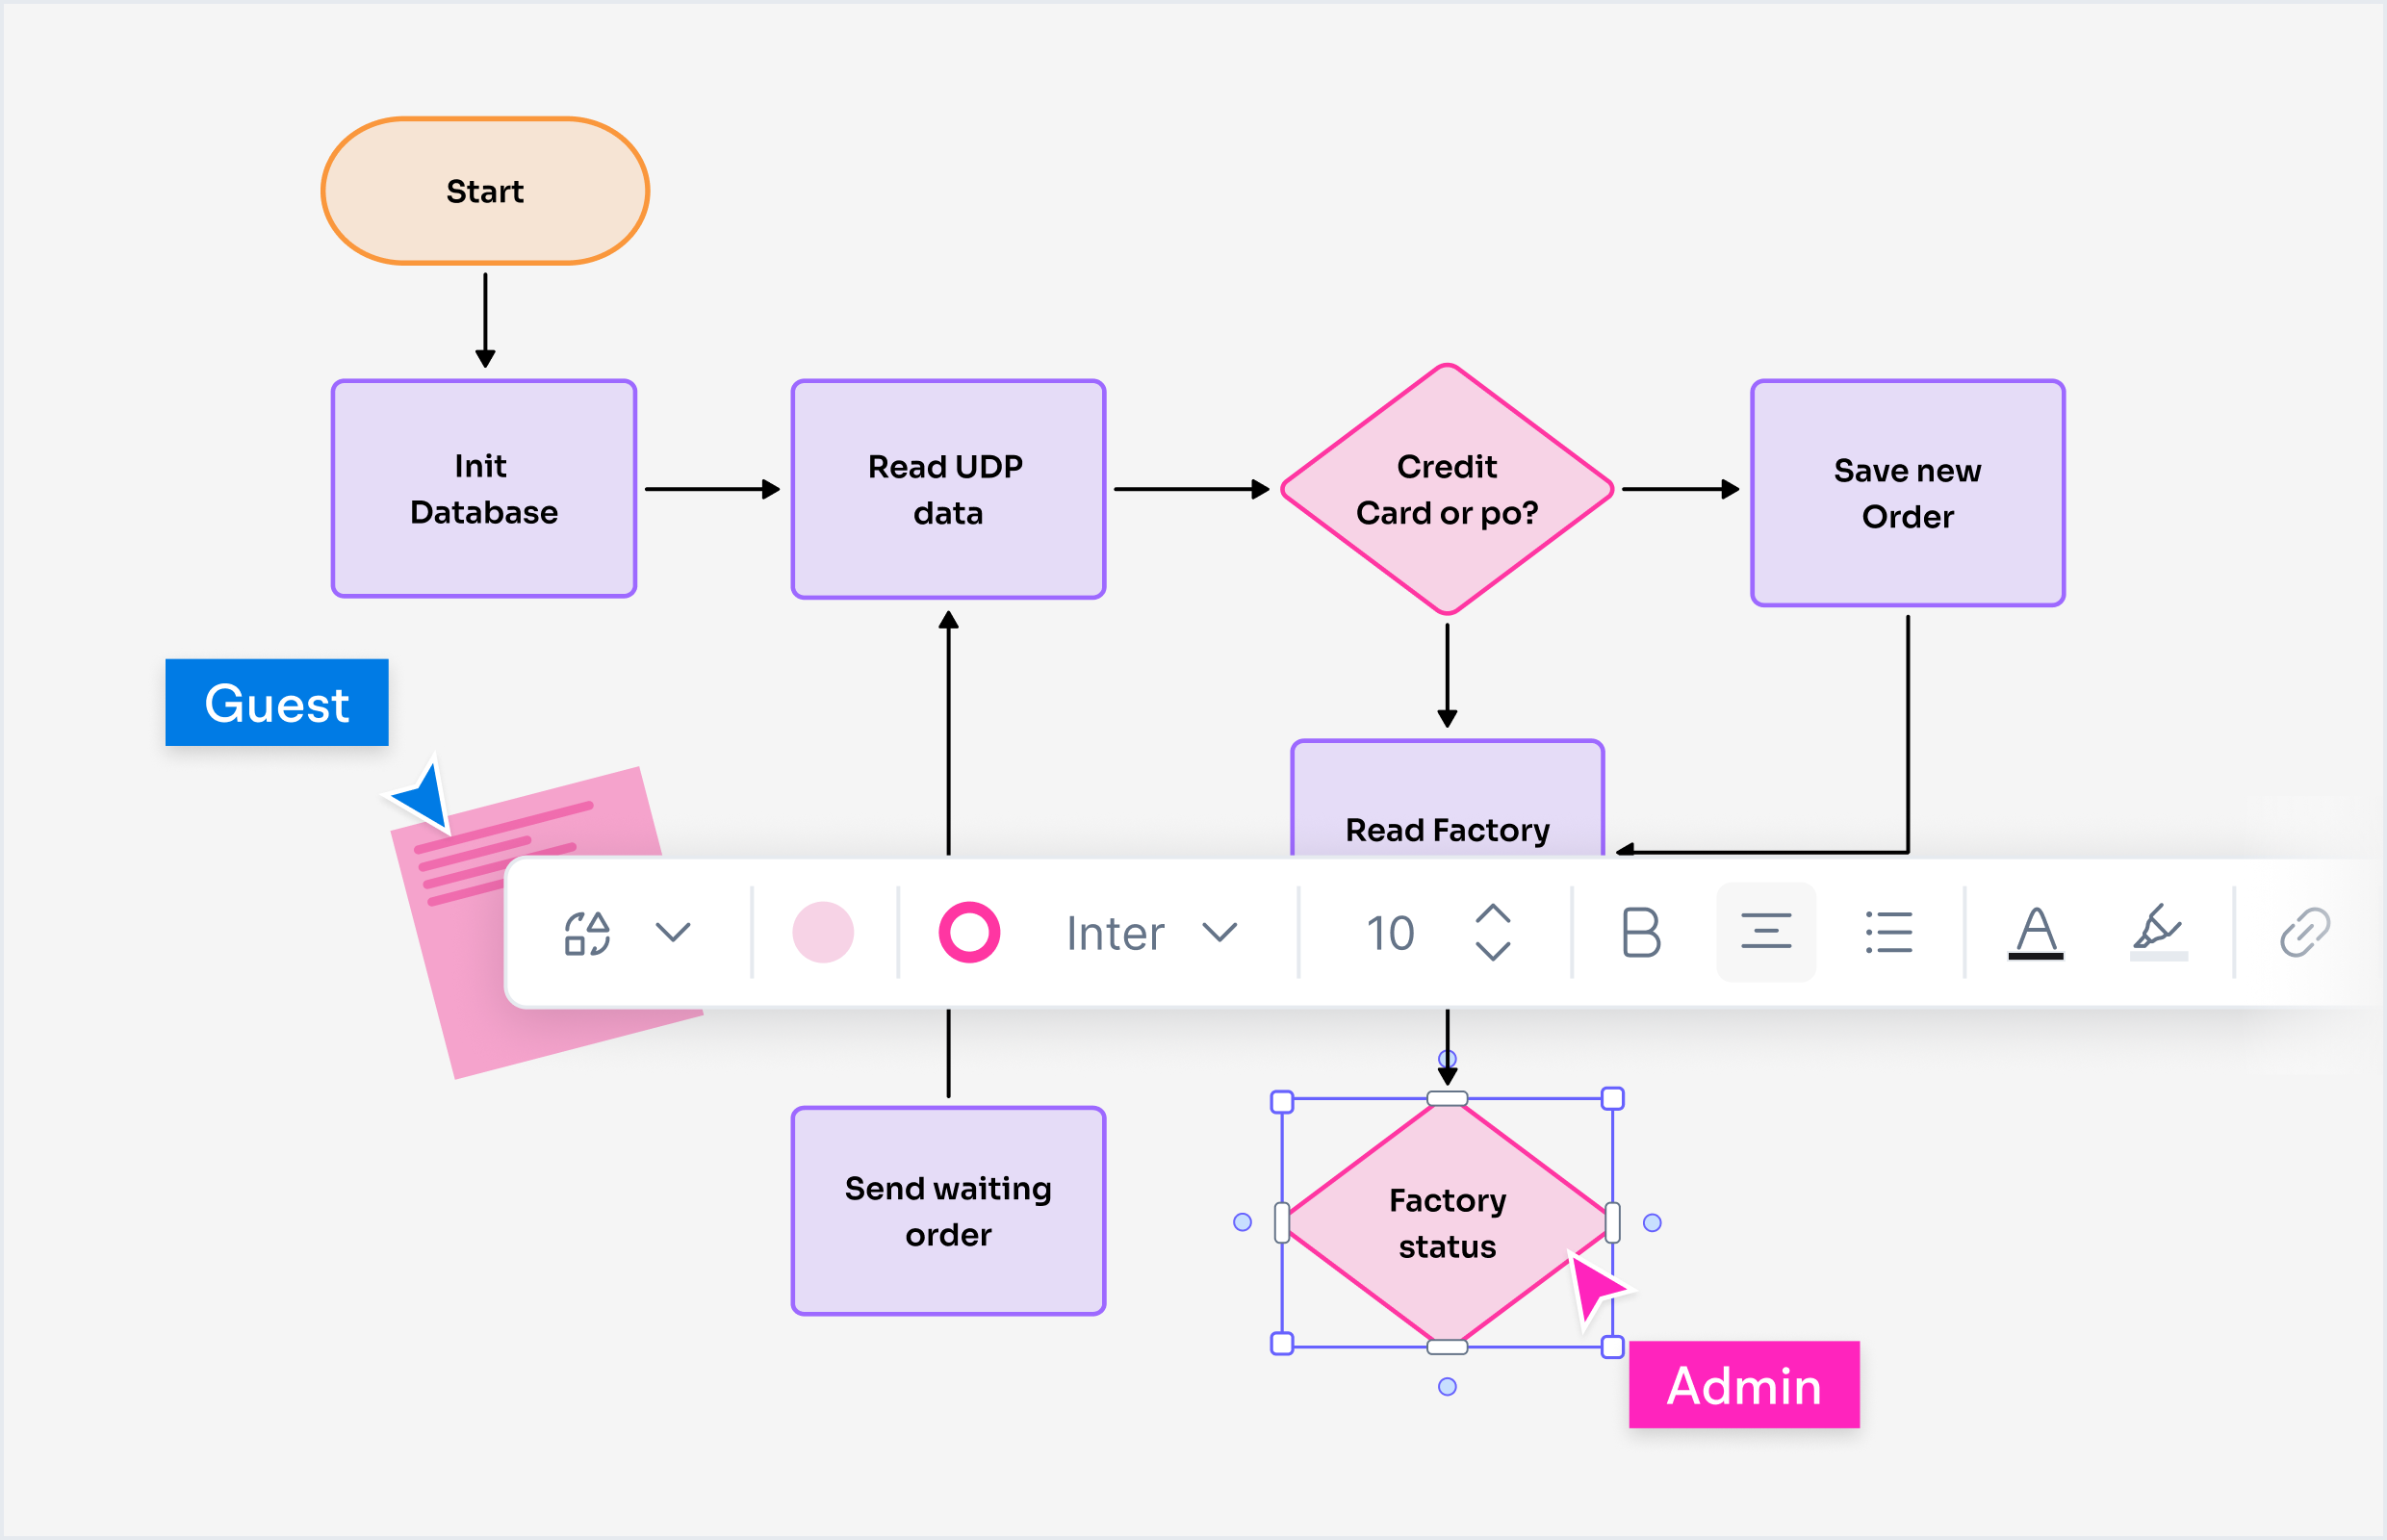The width and height of the screenshot is (2387, 1540).
Task: Select the Read UDP data box
Action: tap(948, 489)
